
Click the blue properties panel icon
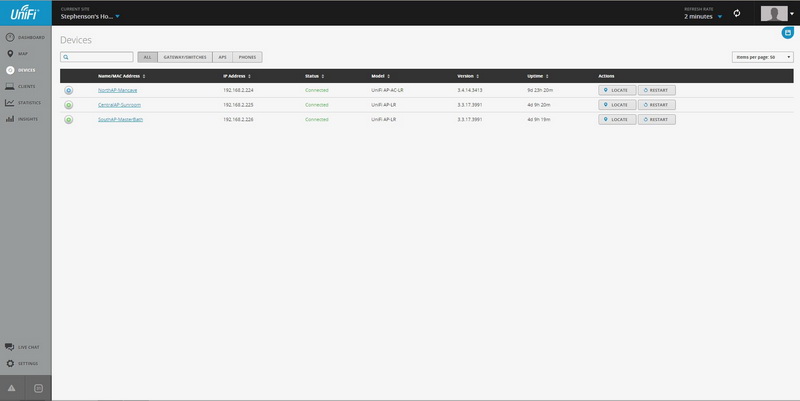pyautogui.click(x=788, y=33)
